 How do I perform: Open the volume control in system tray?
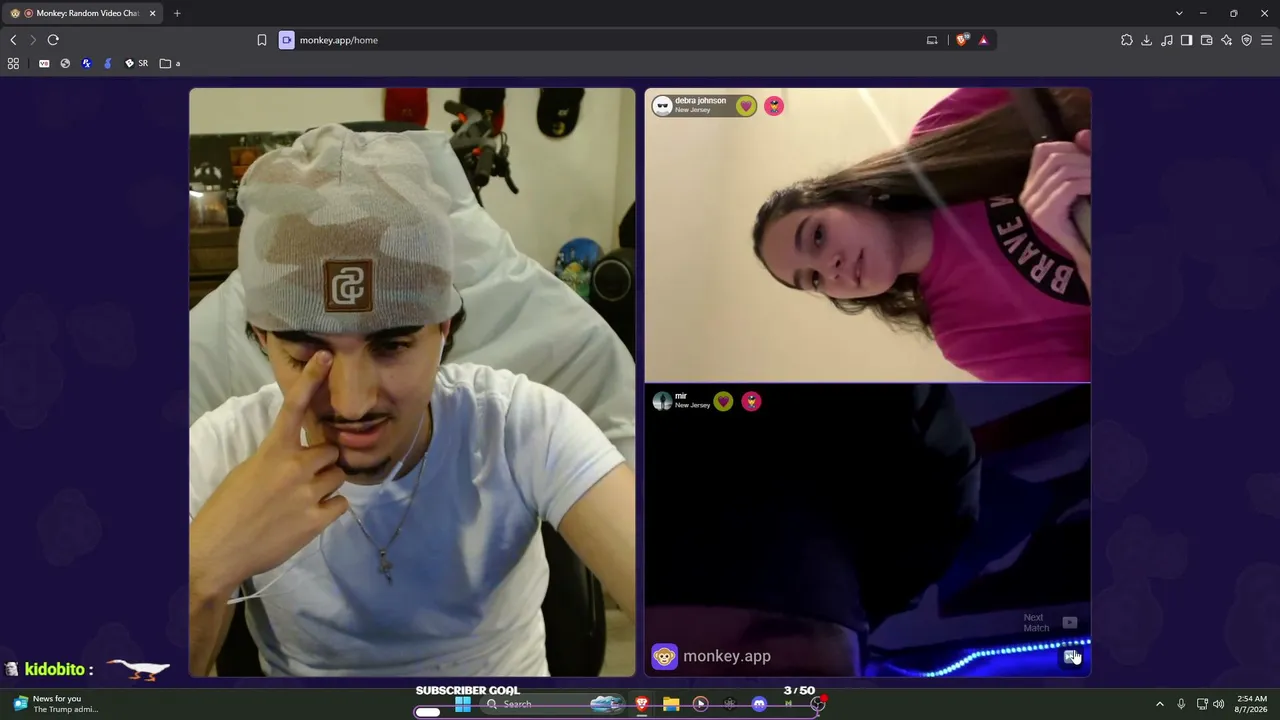[x=1218, y=704]
